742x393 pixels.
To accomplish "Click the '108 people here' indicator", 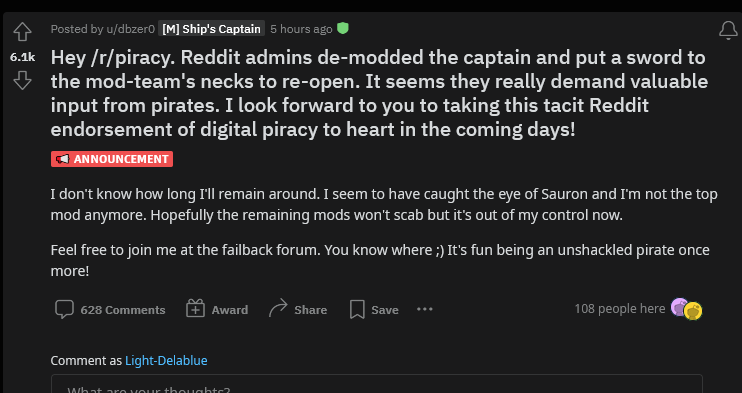I will (619, 309).
